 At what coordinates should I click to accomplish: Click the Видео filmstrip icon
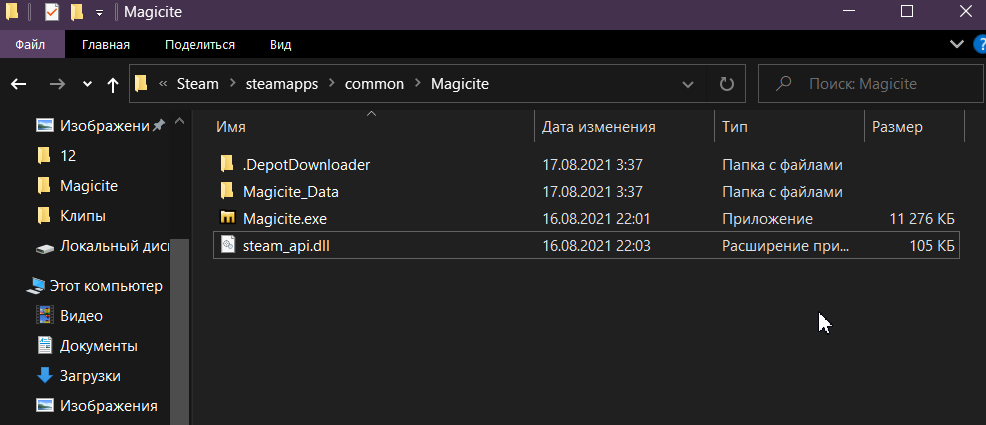point(45,315)
